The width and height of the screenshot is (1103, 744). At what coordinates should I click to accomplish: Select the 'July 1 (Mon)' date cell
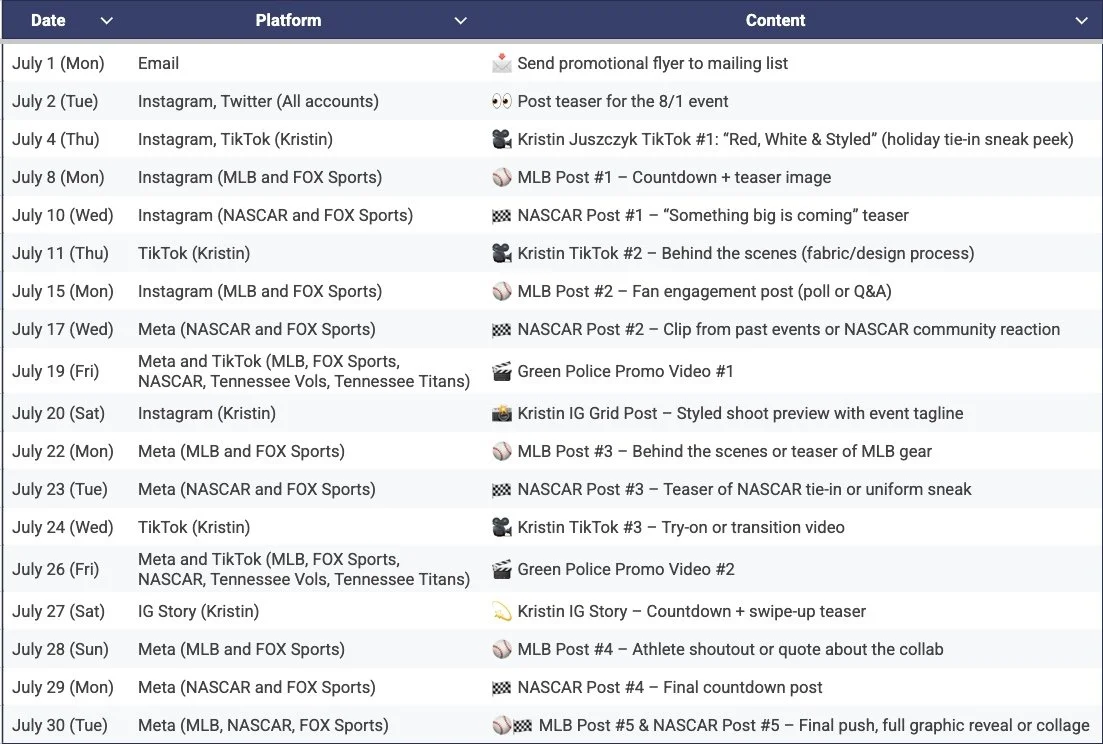(58, 63)
